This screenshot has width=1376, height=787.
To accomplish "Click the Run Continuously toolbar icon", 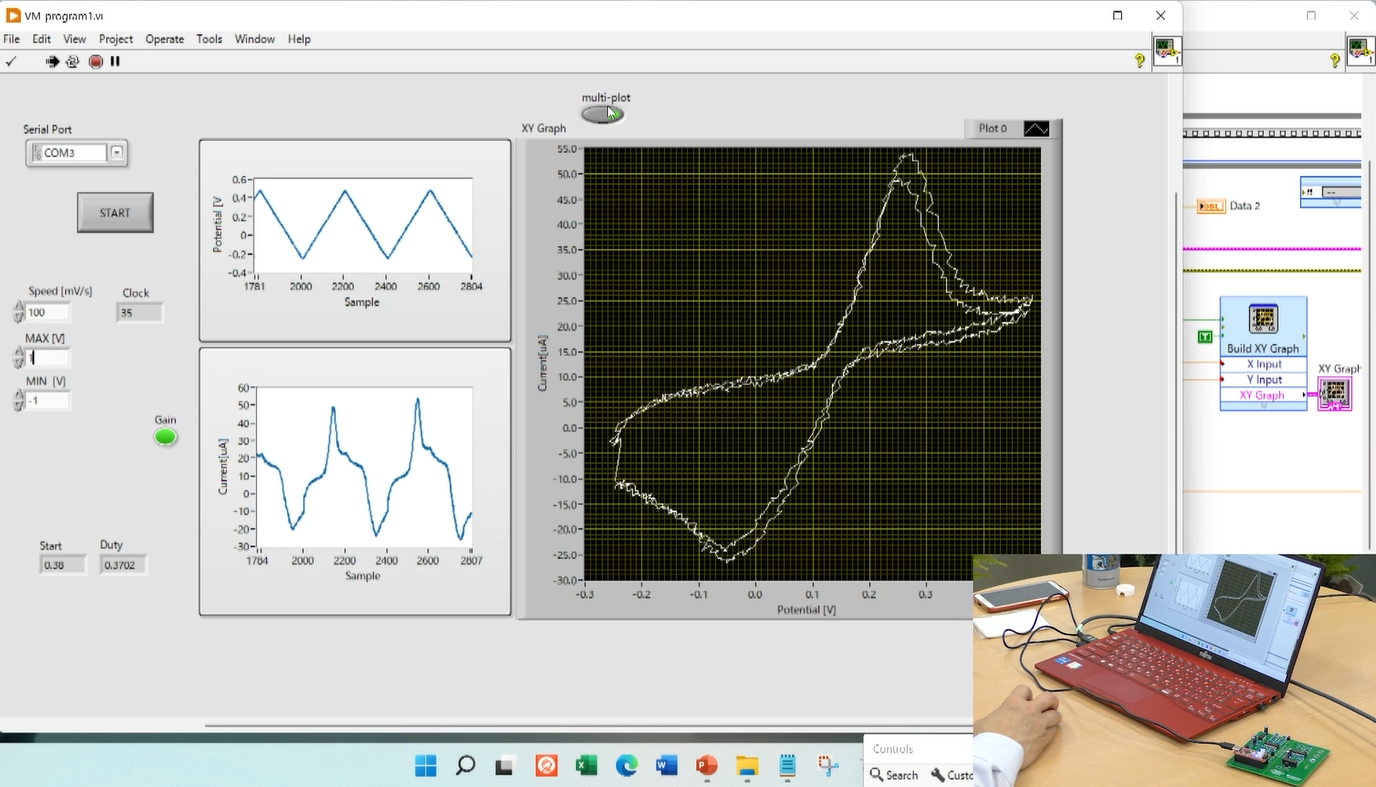I will coord(72,62).
